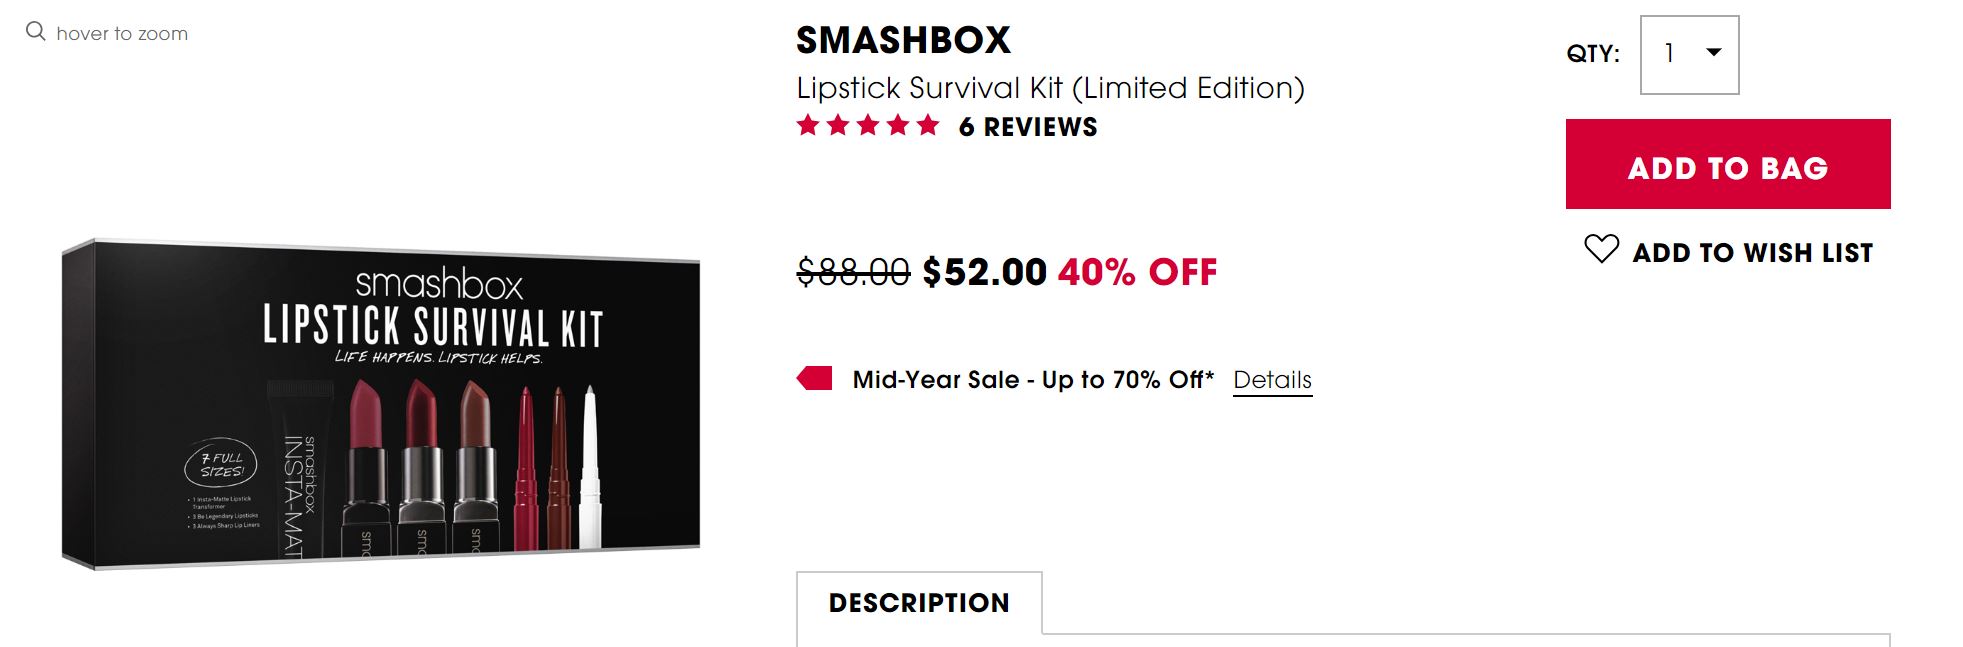Screen dimensions: 1963x647
Task: Click Add to Wish List text
Action: point(1752,253)
